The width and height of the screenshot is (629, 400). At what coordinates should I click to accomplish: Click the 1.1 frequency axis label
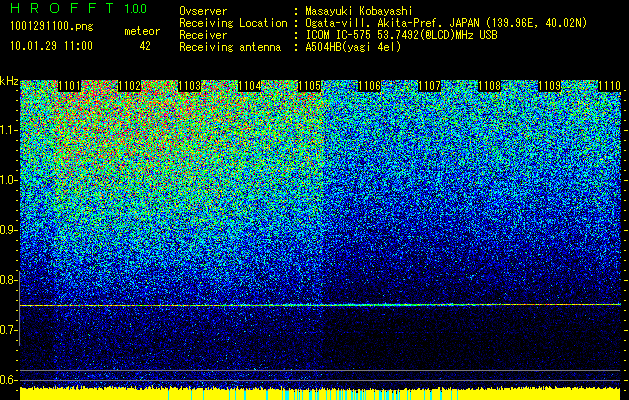8,130
